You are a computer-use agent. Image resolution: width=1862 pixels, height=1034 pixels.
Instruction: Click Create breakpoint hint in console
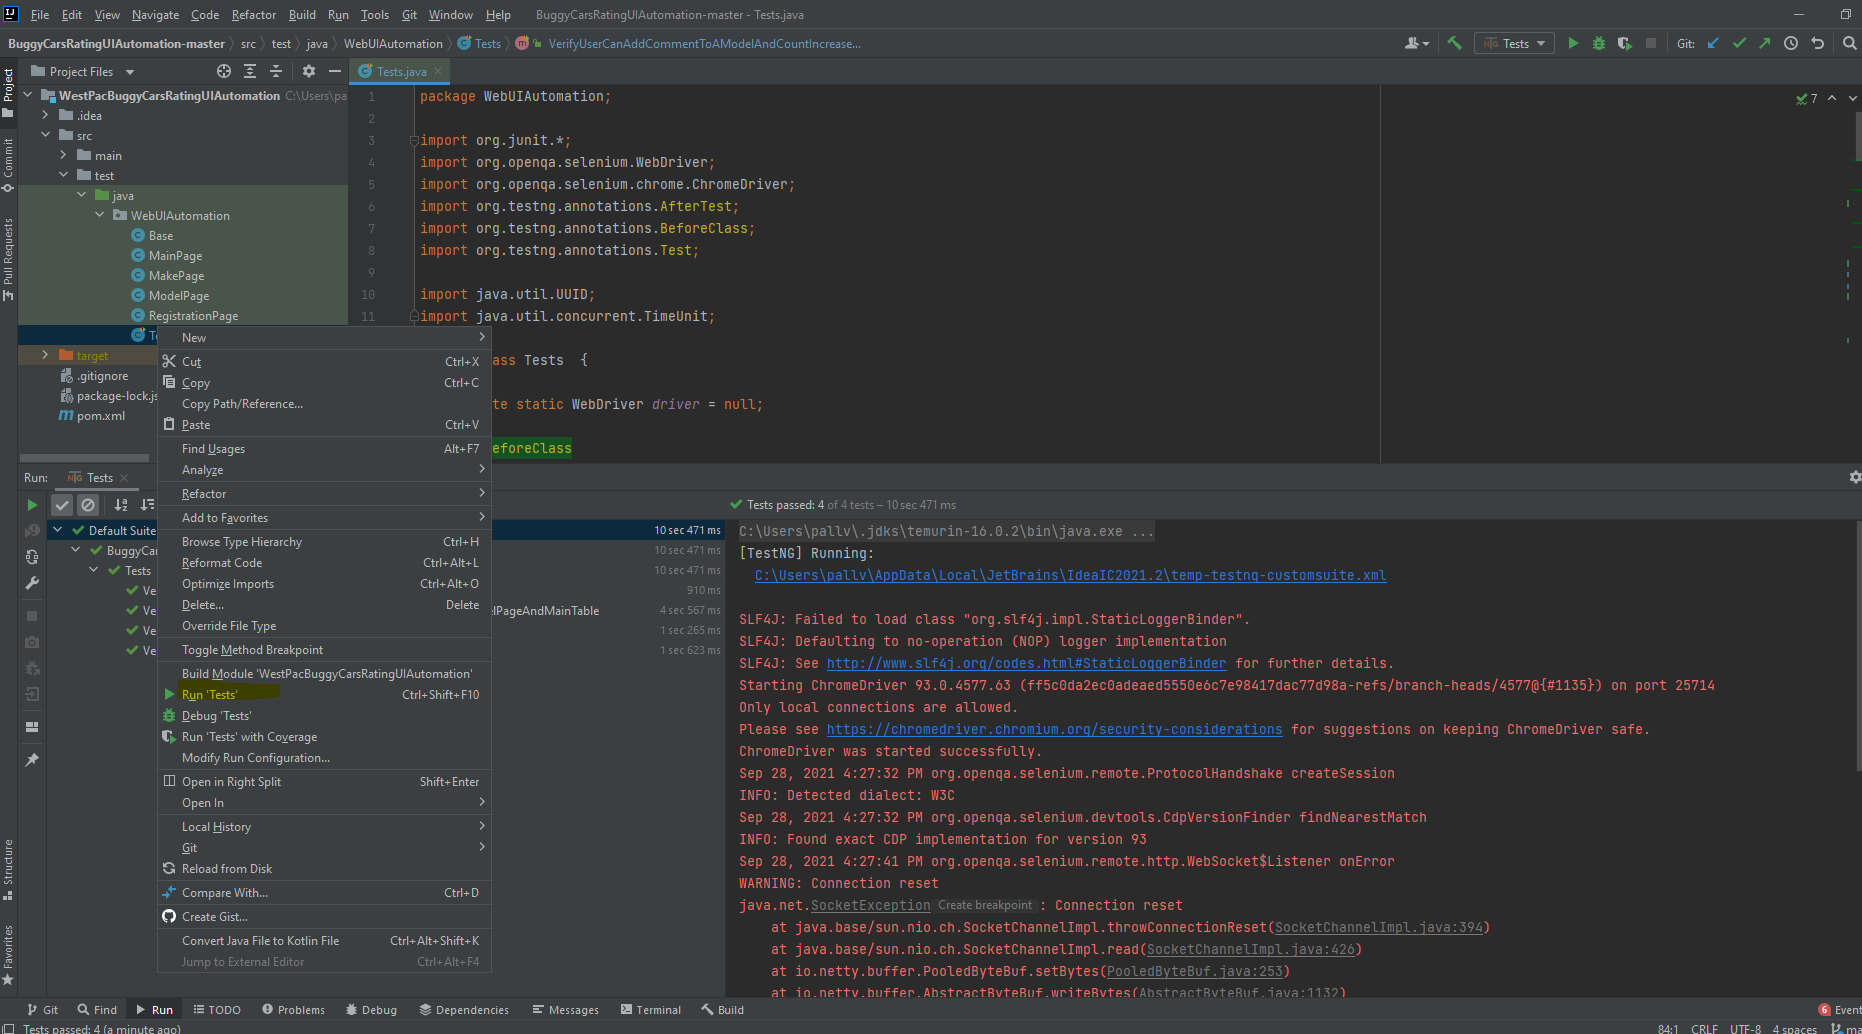coord(985,905)
